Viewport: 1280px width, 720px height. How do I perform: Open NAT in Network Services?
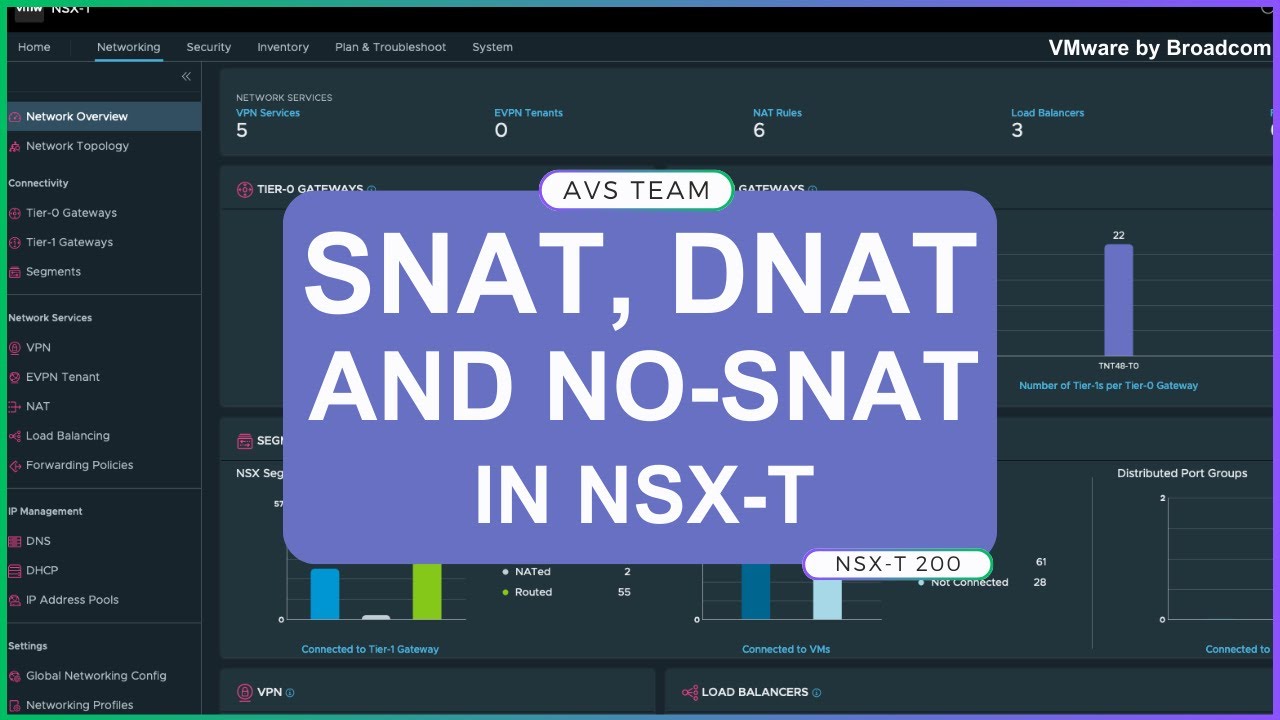(x=38, y=407)
